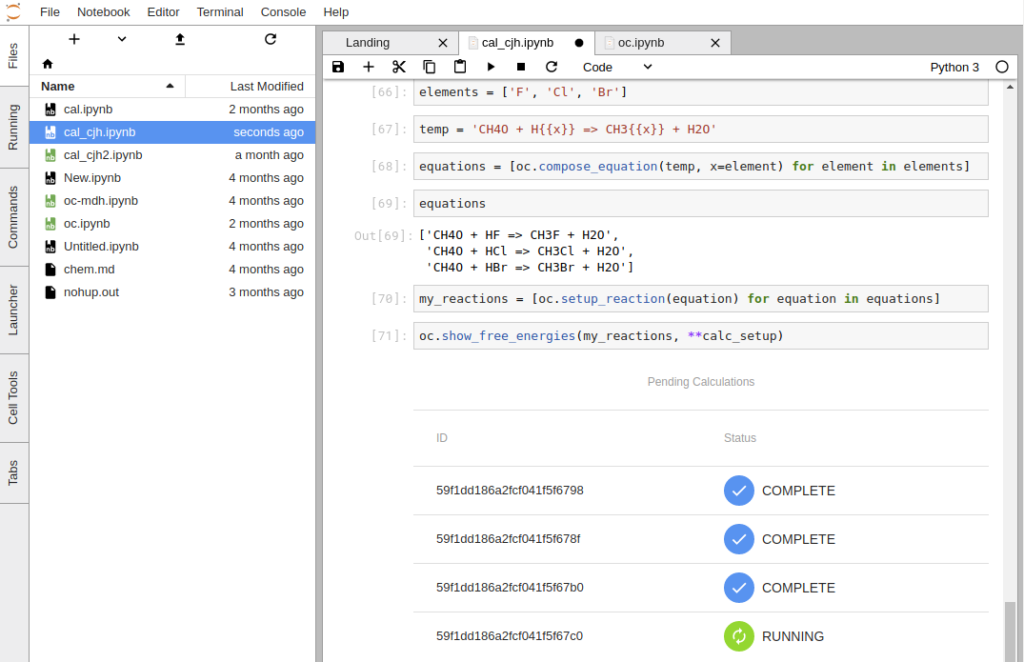
Task: Save the notebook with the floppy disk icon
Action: pyautogui.click(x=338, y=67)
